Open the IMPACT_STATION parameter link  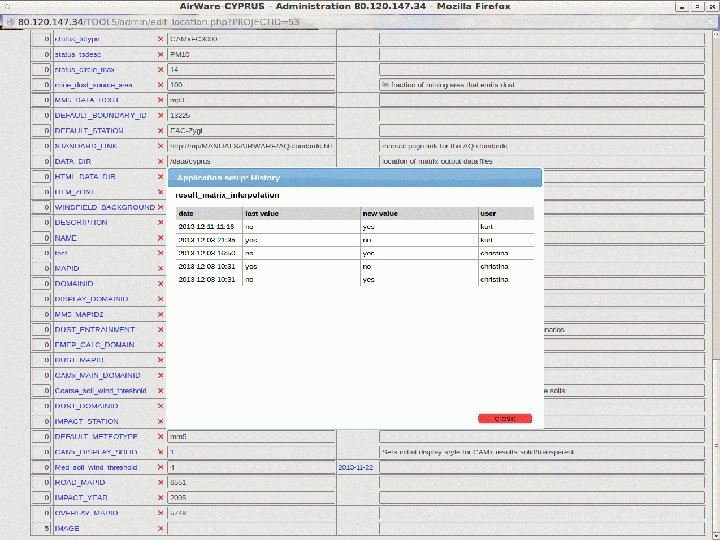(x=86, y=421)
